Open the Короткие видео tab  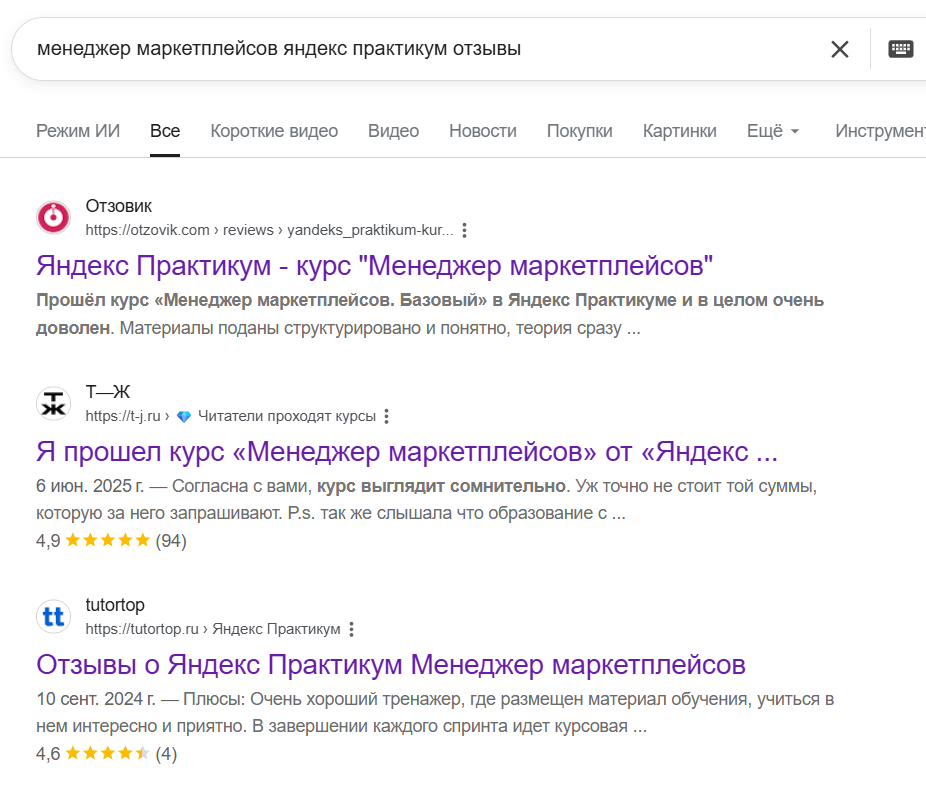(274, 131)
